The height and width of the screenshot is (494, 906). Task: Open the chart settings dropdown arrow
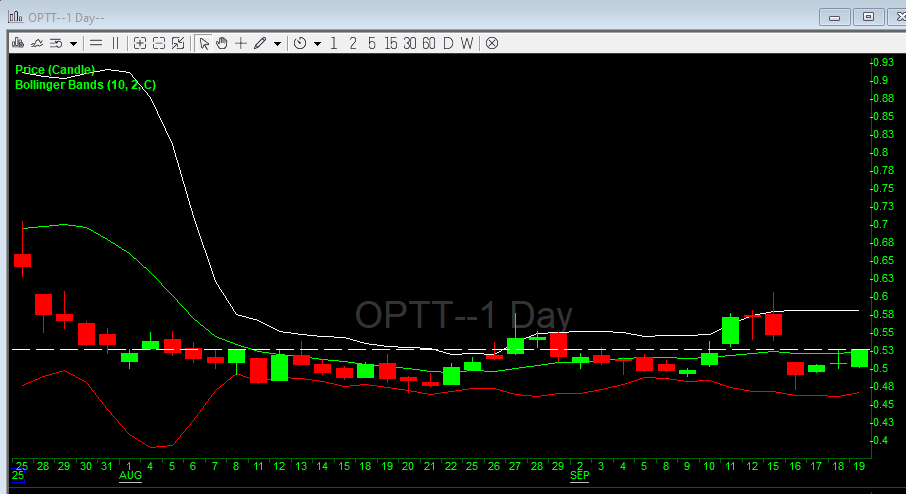click(73, 44)
